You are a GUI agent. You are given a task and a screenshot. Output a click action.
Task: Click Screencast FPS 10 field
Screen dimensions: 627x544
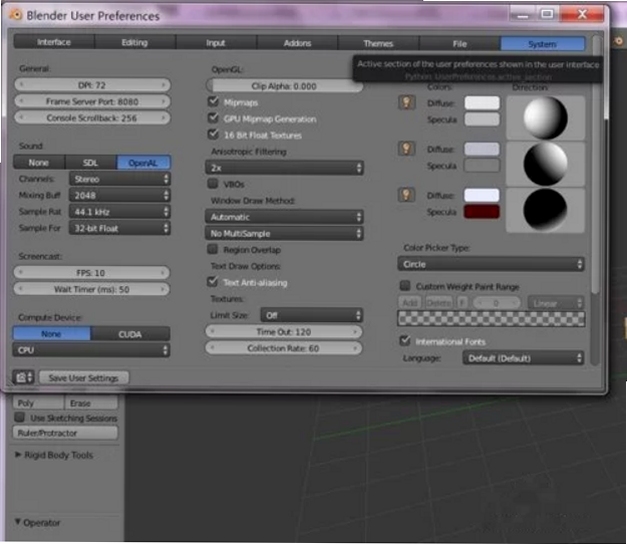tap(91, 273)
